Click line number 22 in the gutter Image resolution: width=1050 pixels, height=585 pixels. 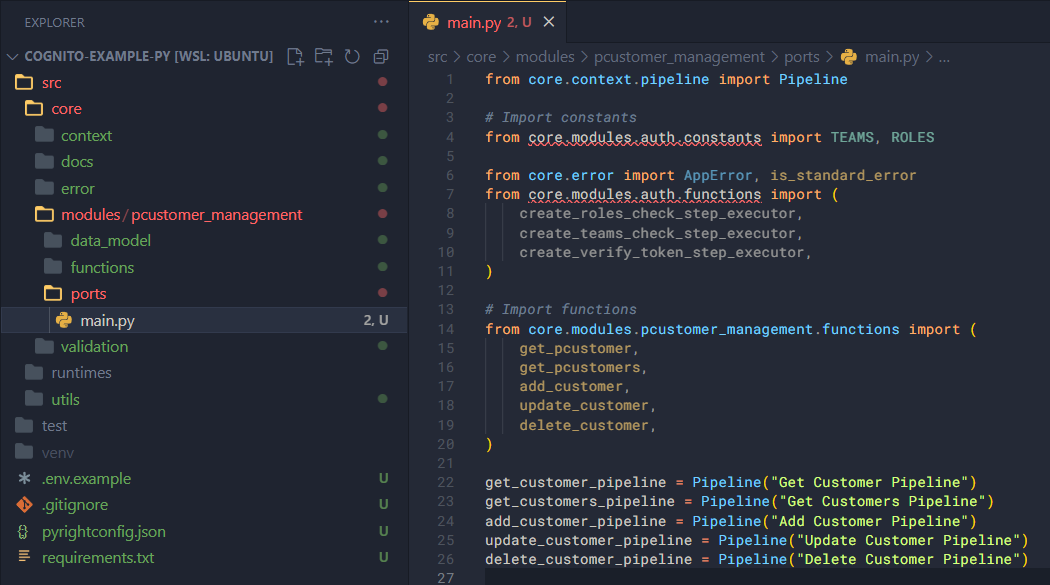click(445, 482)
